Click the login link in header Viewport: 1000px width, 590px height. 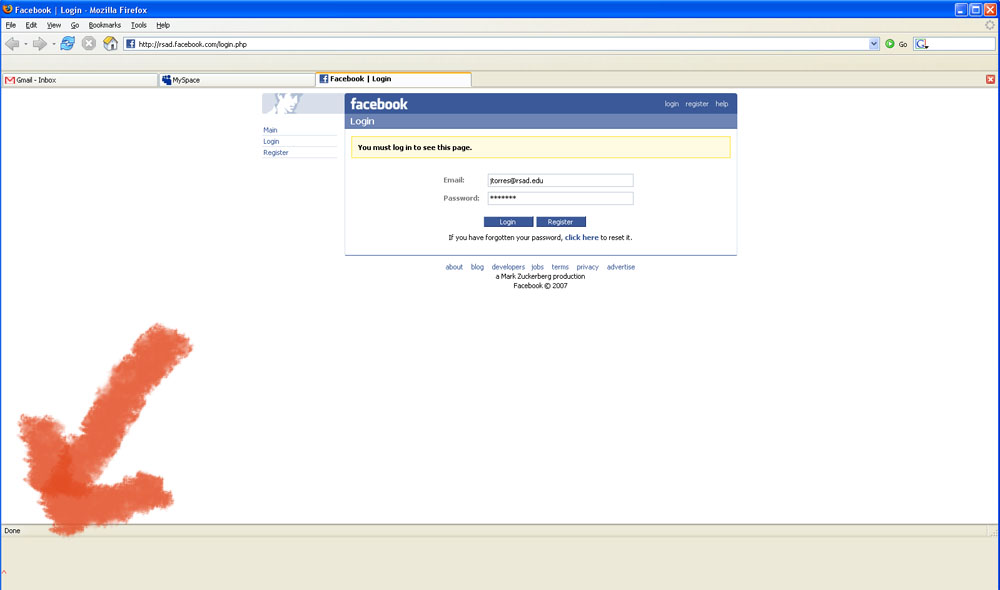(x=672, y=104)
